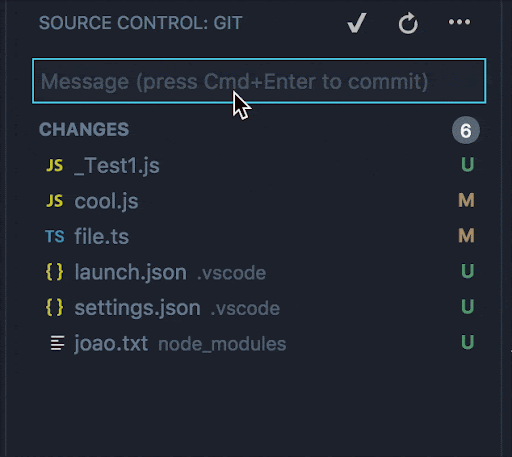Click the text file icon beside joao.txt
The height and width of the screenshot is (457, 512).
pos(57,343)
